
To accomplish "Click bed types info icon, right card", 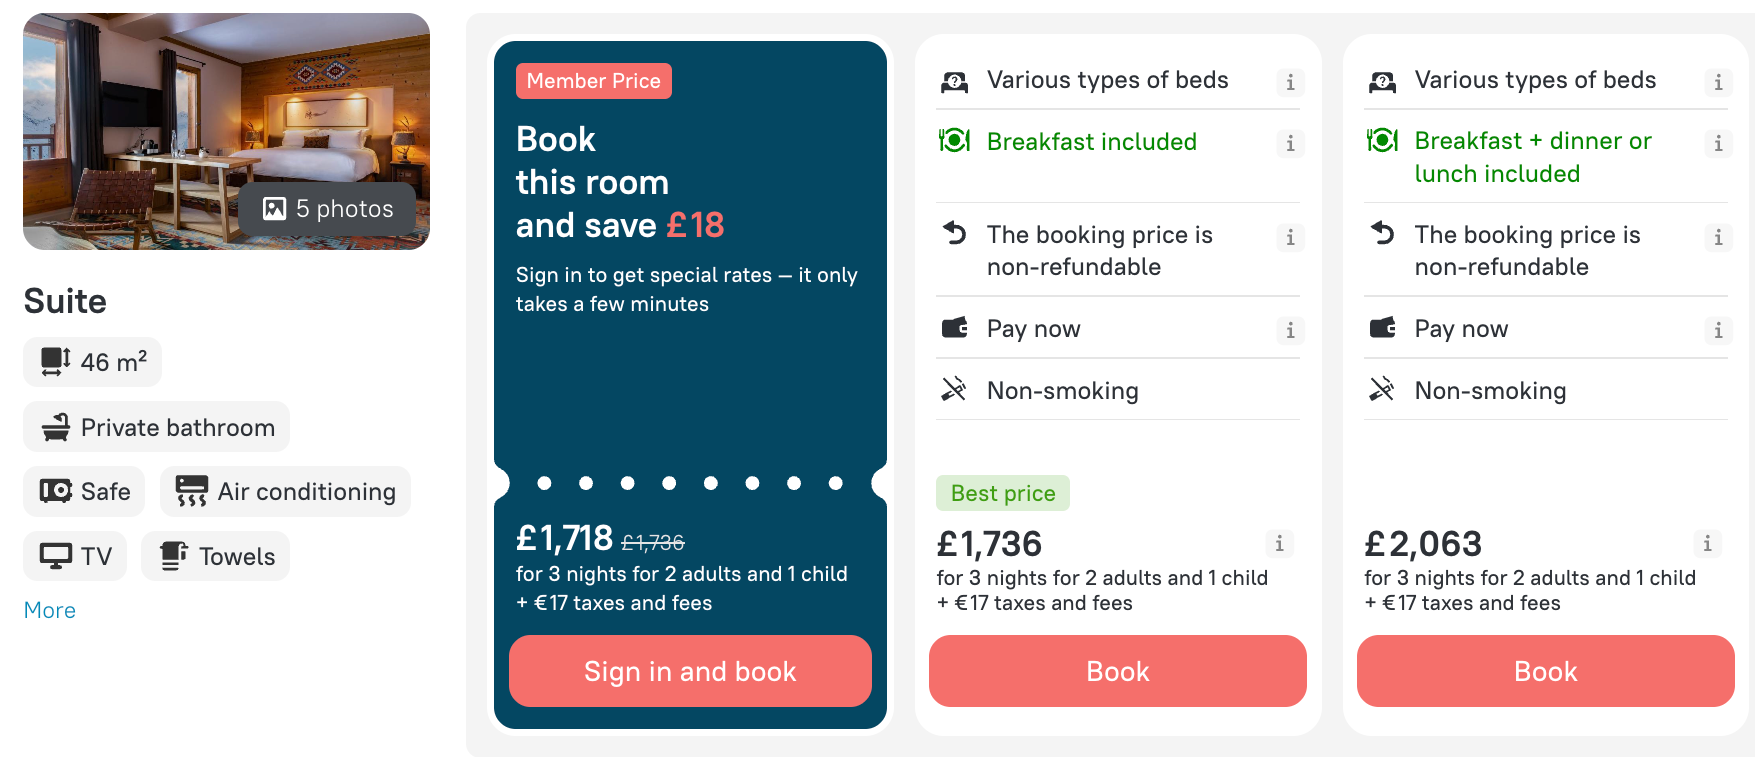I will (1718, 82).
